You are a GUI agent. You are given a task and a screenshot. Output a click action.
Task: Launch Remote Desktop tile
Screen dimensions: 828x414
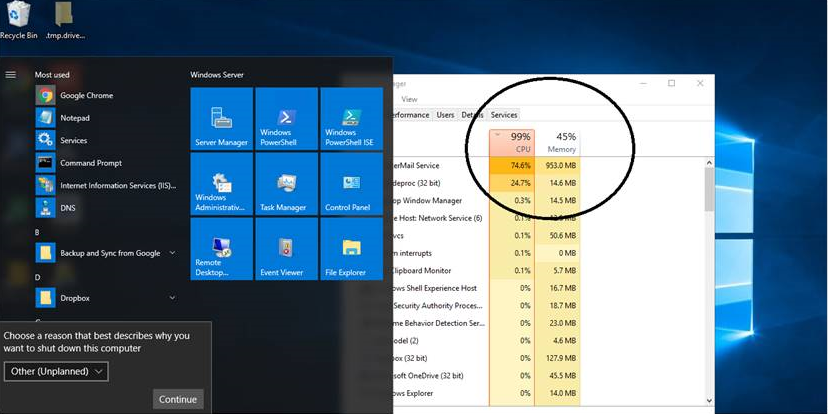[221, 249]
